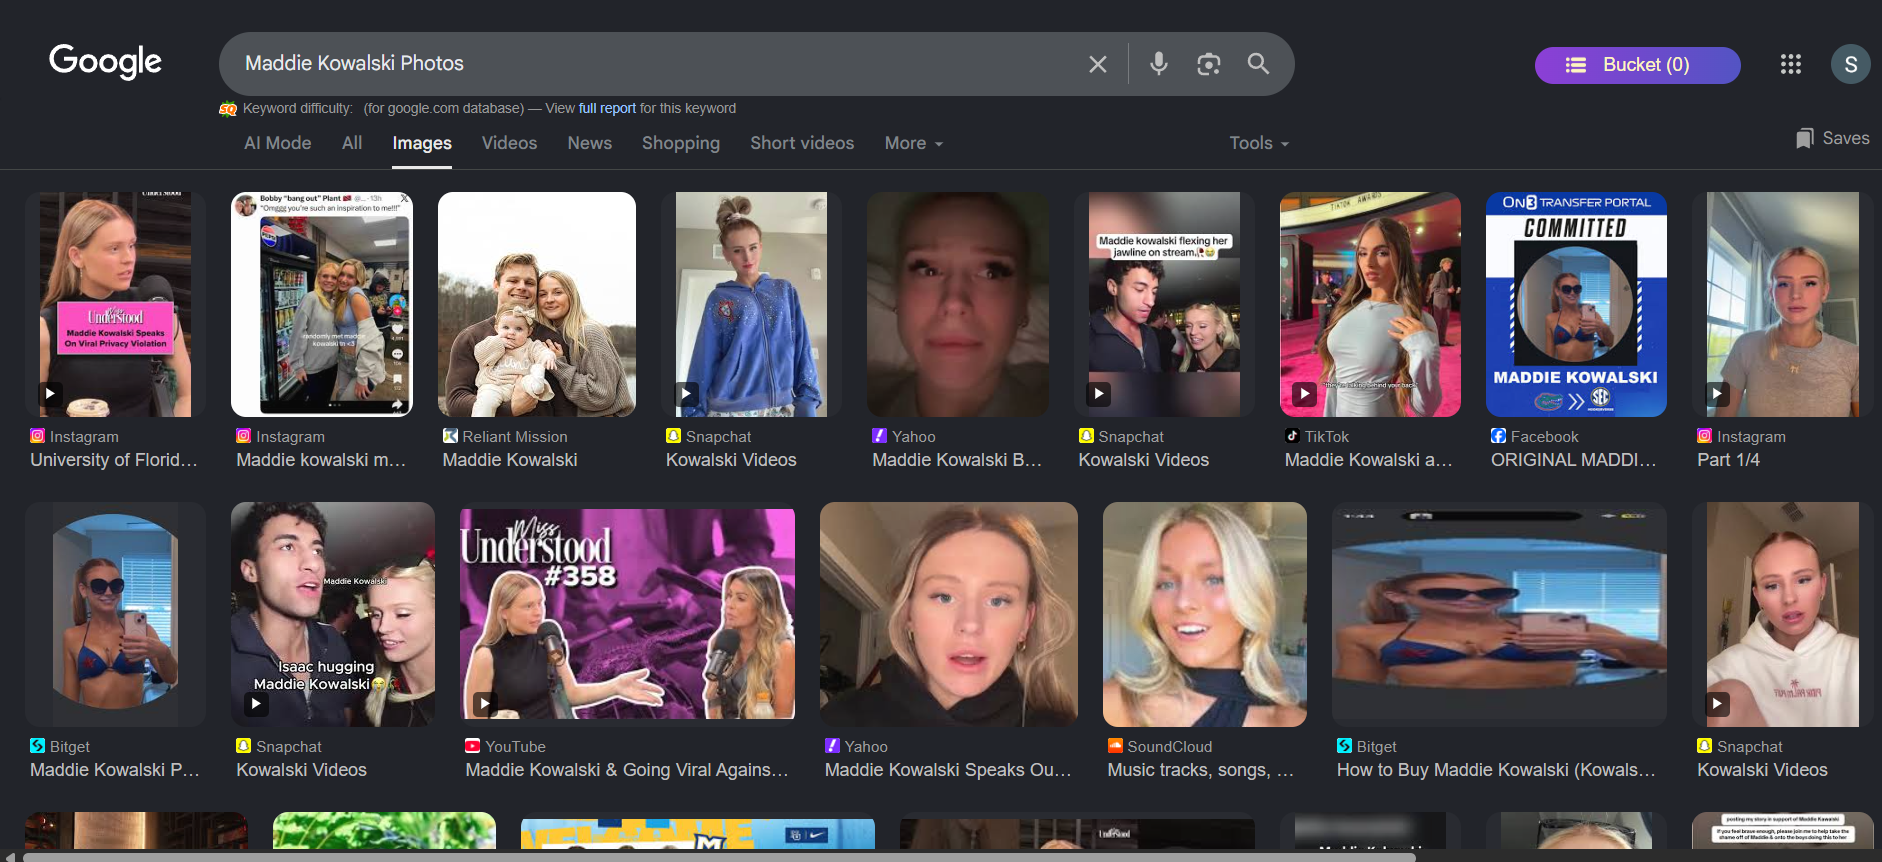This screenshot has width=1882, height=862.
Task: Open the Google apps grid icon
Action: tap(1791, 64)
